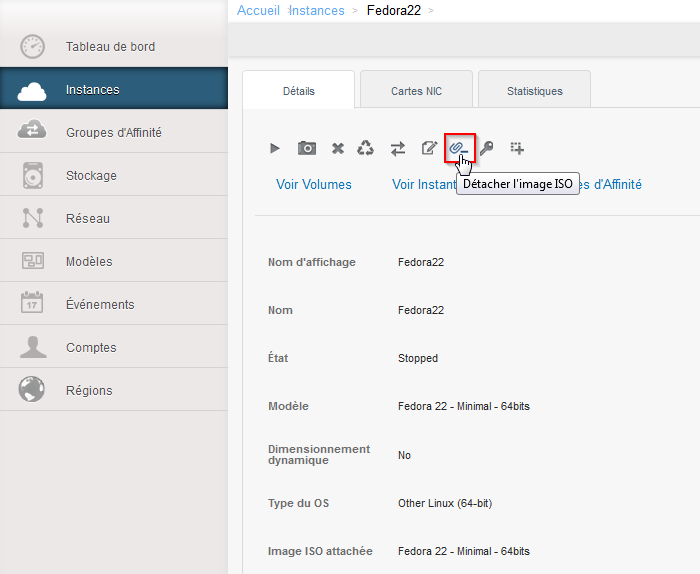
Task: Select Réseau in the left navigation
Action: coord(88,219)
